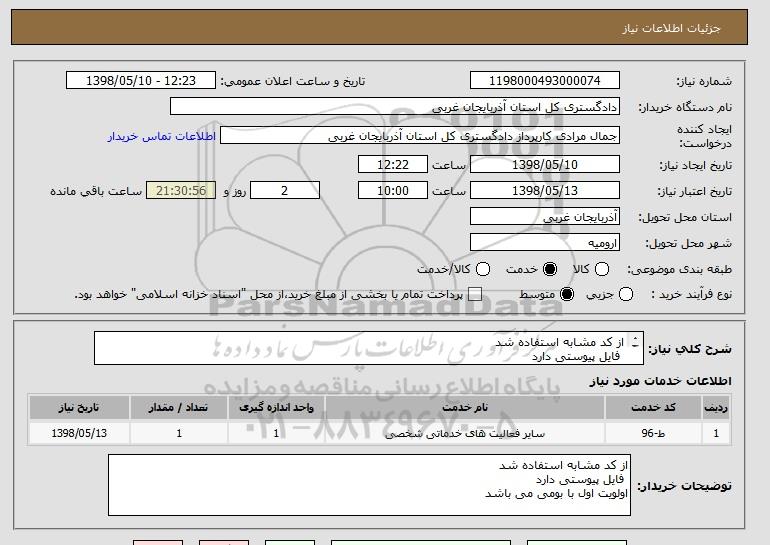This screenshot has height=545, width=770.
Task: Click the remaining days field showing 2
Action: [285, 191]
